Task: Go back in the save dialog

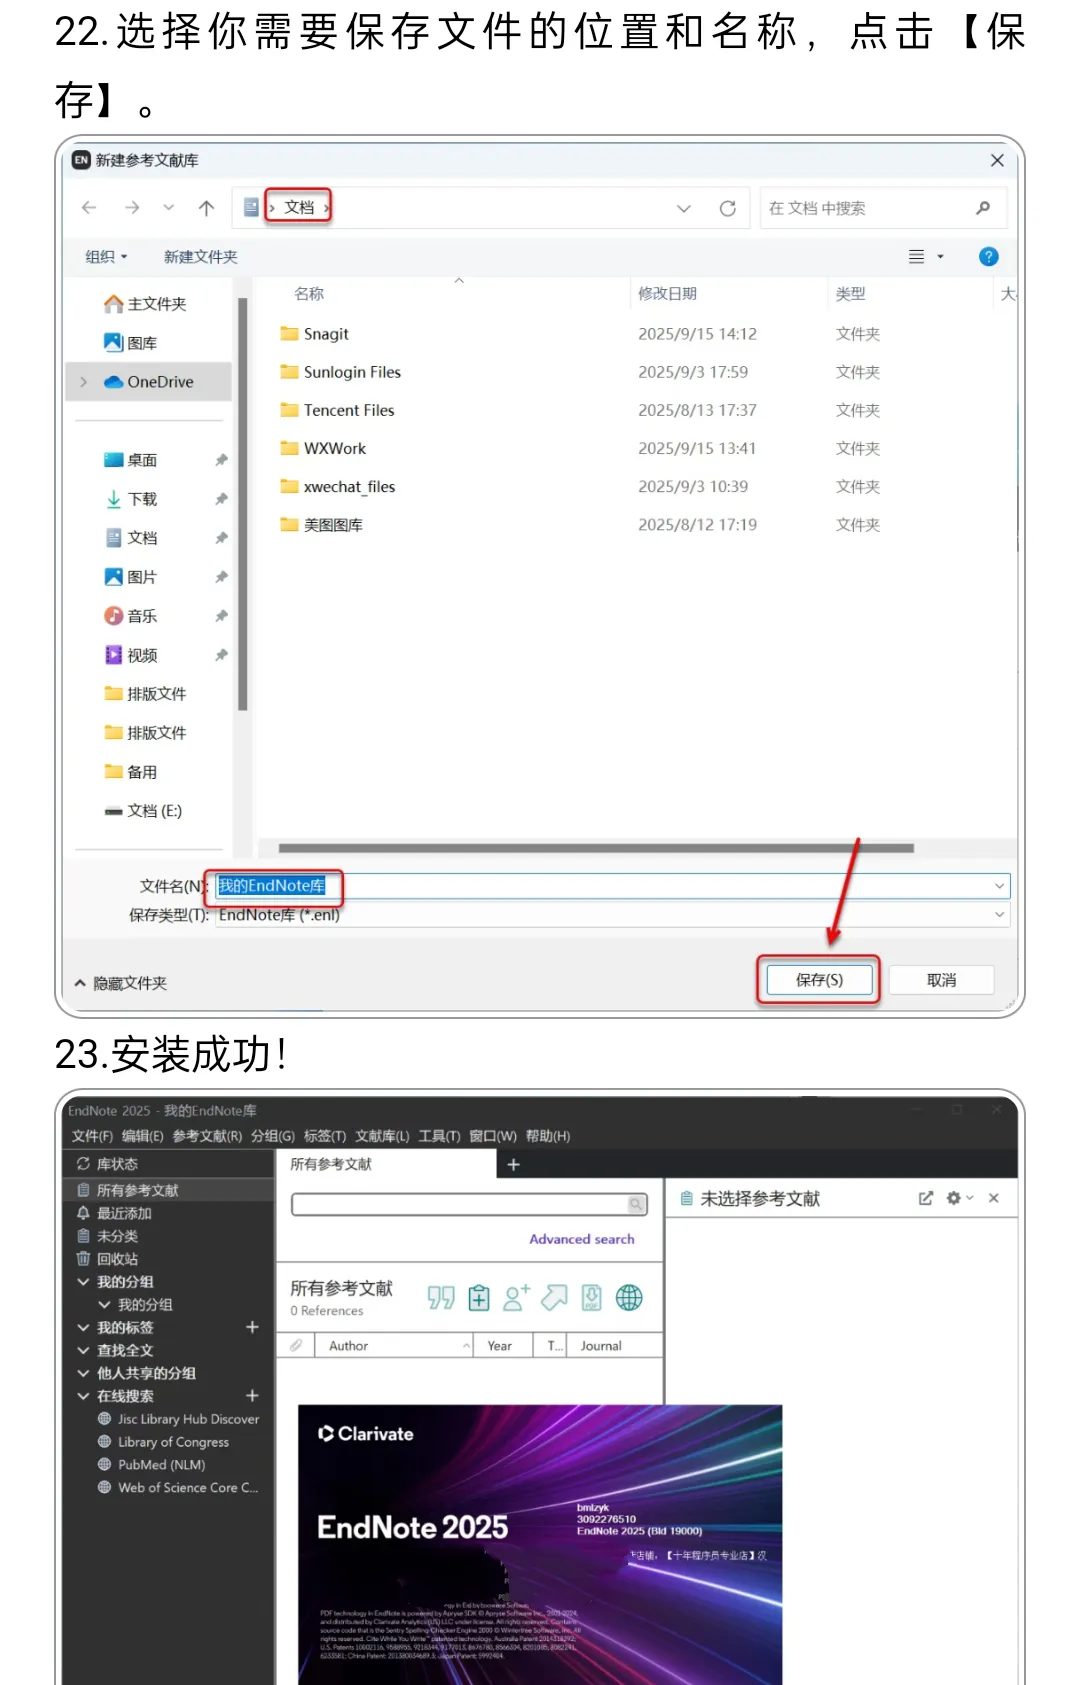Action: (x=89, y=208)
